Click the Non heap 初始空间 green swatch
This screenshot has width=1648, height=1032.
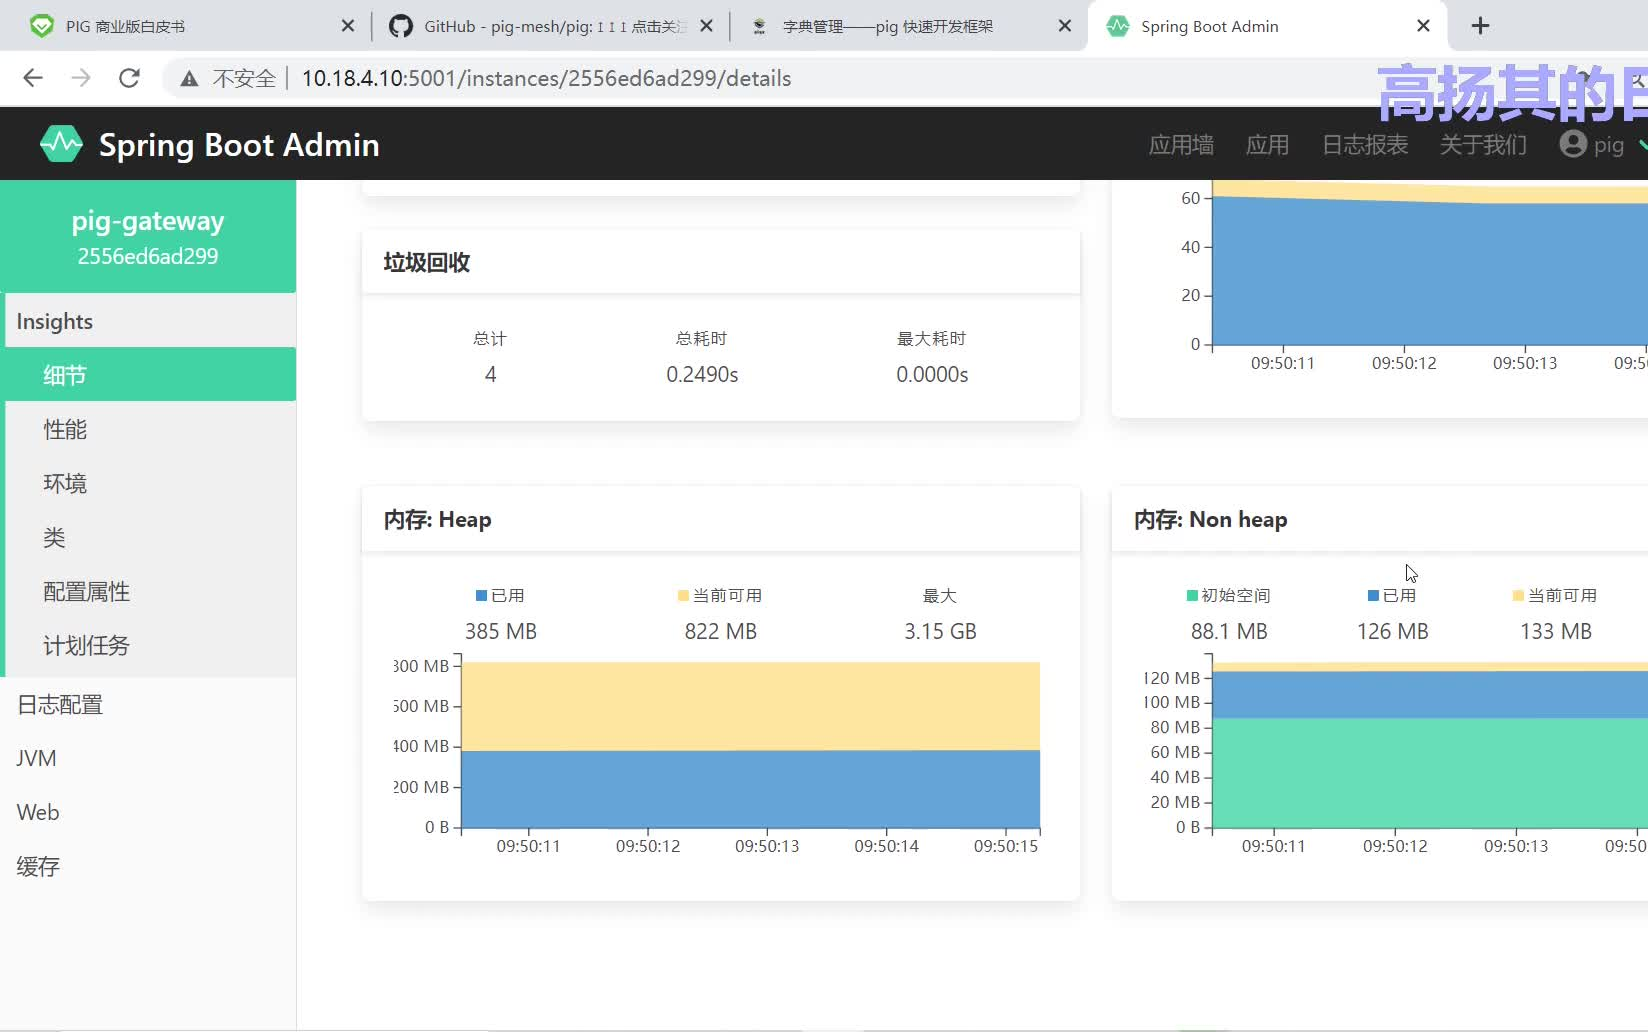tap(1192, 596)
